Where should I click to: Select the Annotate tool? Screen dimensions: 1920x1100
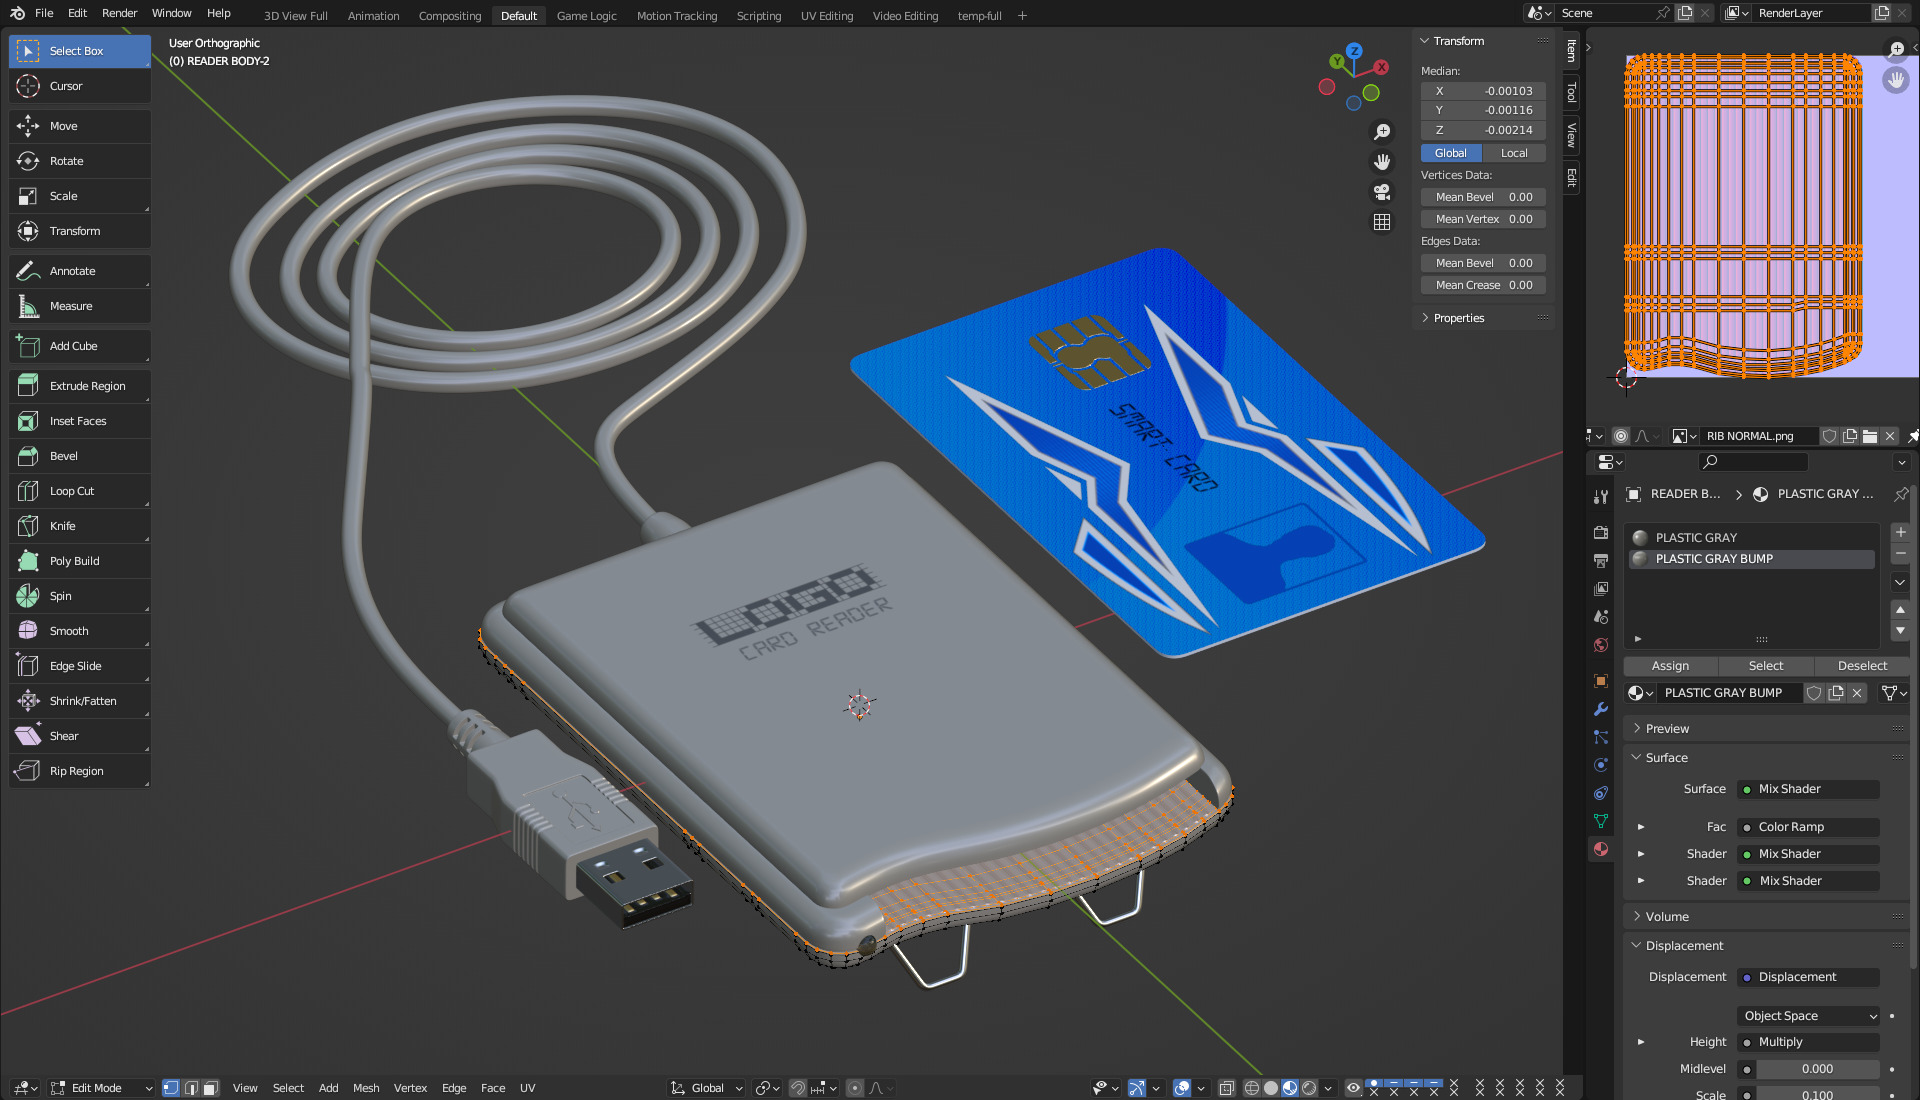[x=80, y=271]
